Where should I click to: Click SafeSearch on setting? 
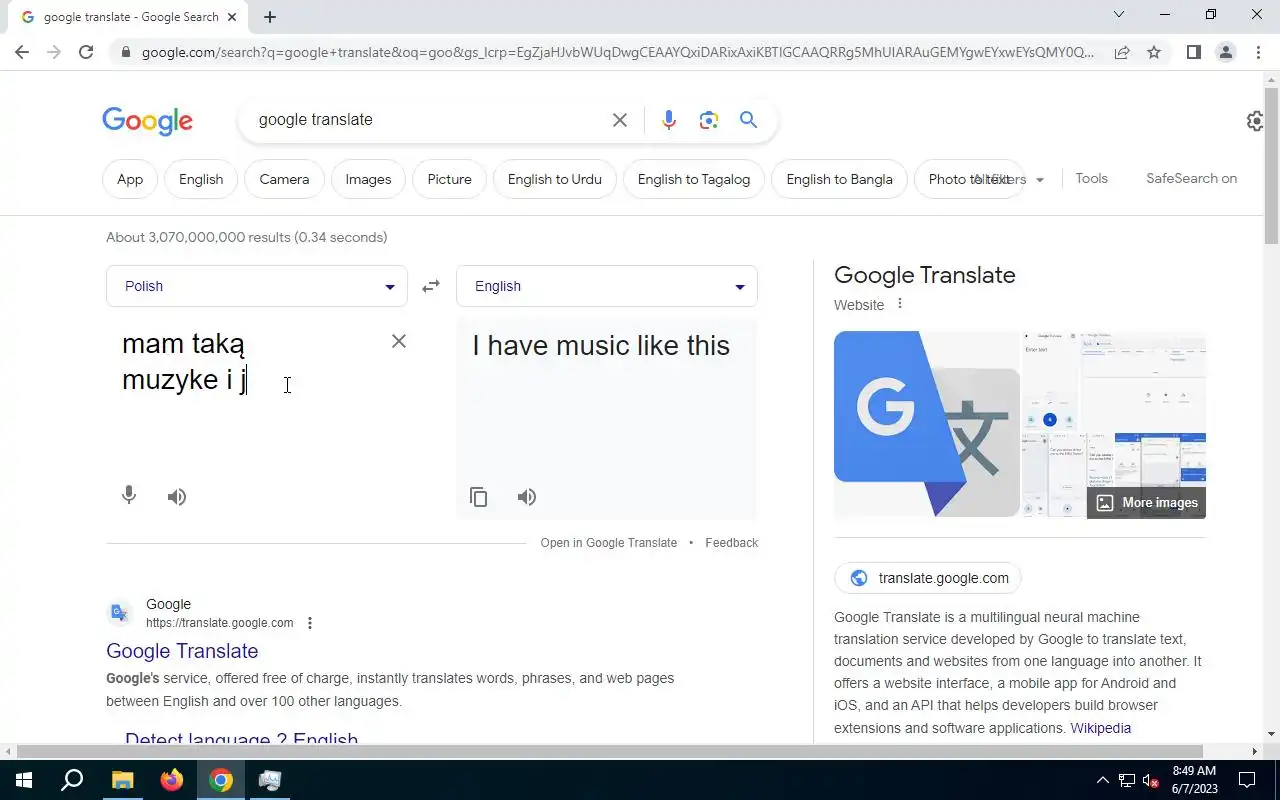1191,178
